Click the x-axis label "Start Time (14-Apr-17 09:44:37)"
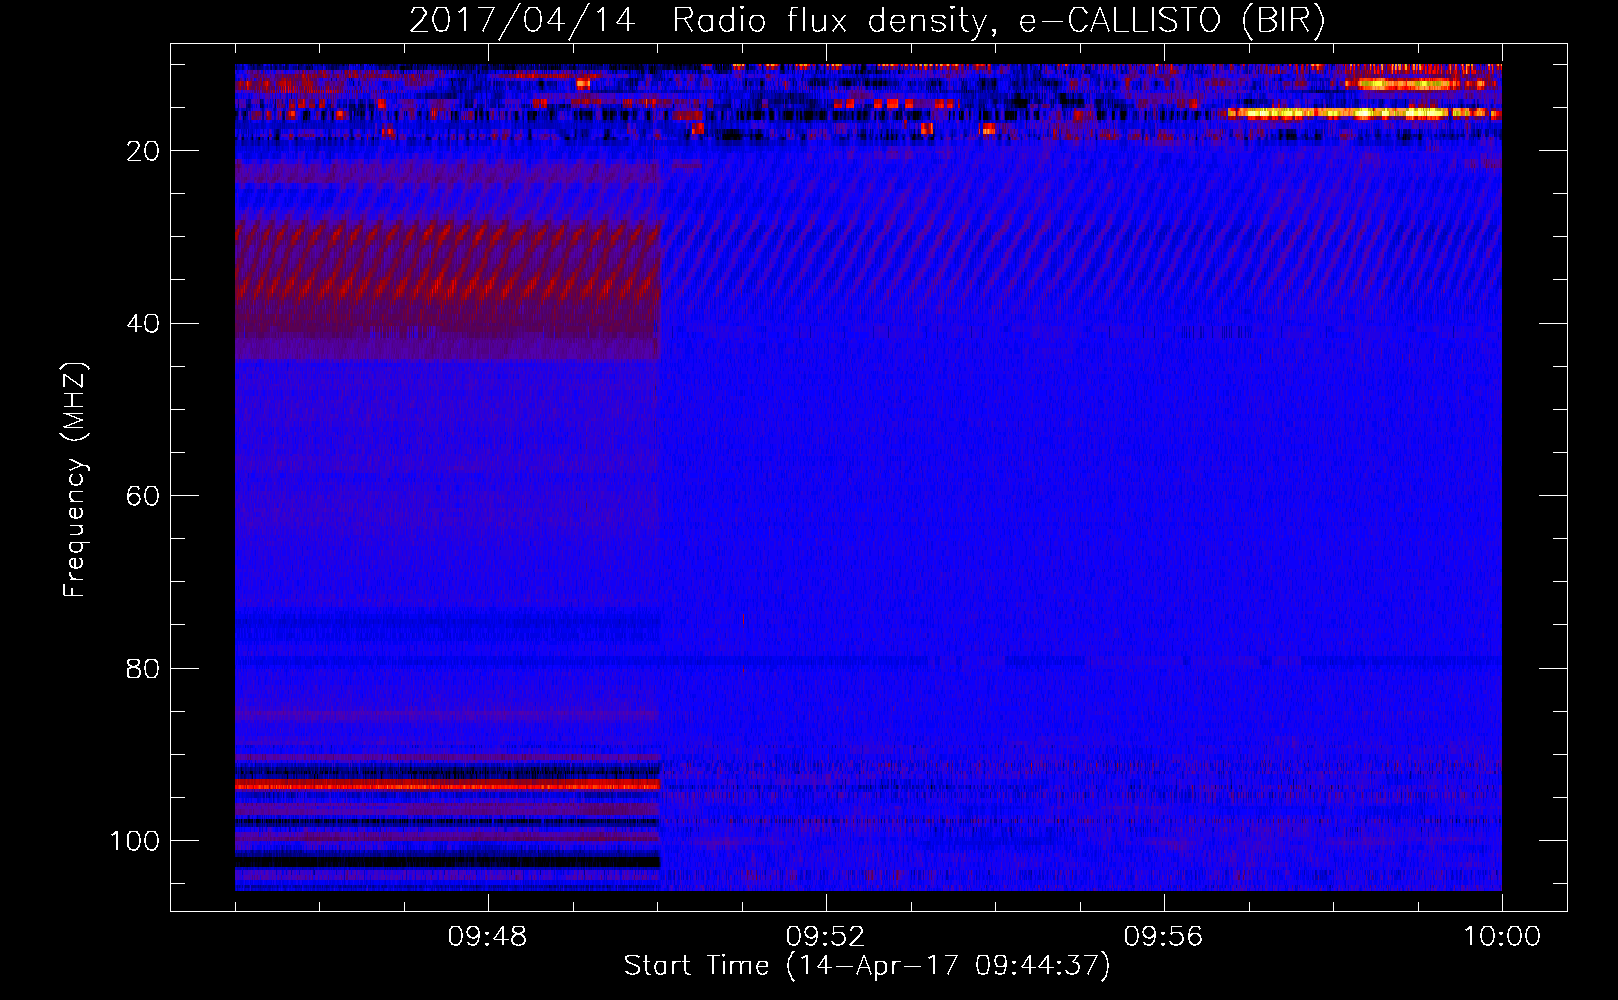 [867, 966]
